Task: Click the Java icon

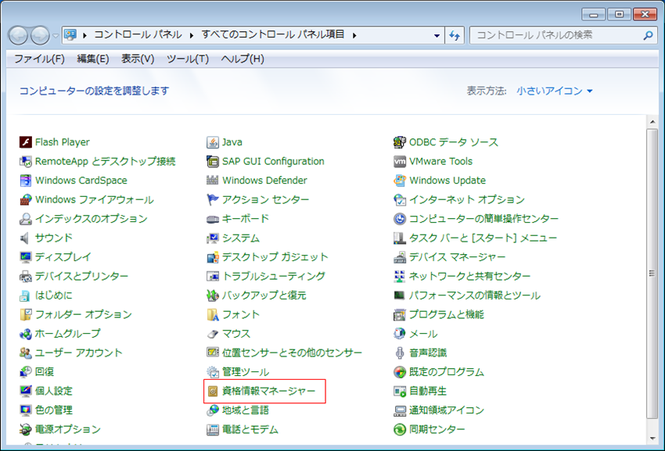Action: coord(212,142)
